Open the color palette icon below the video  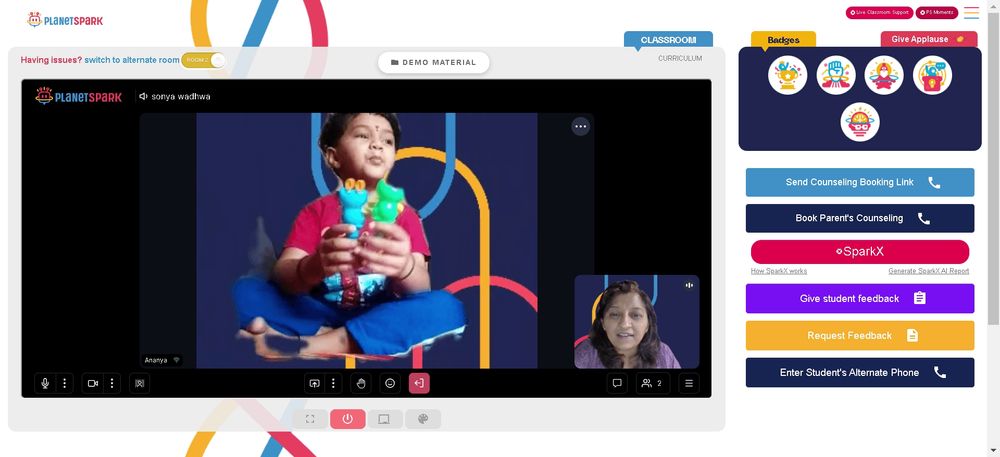point(422,419)
